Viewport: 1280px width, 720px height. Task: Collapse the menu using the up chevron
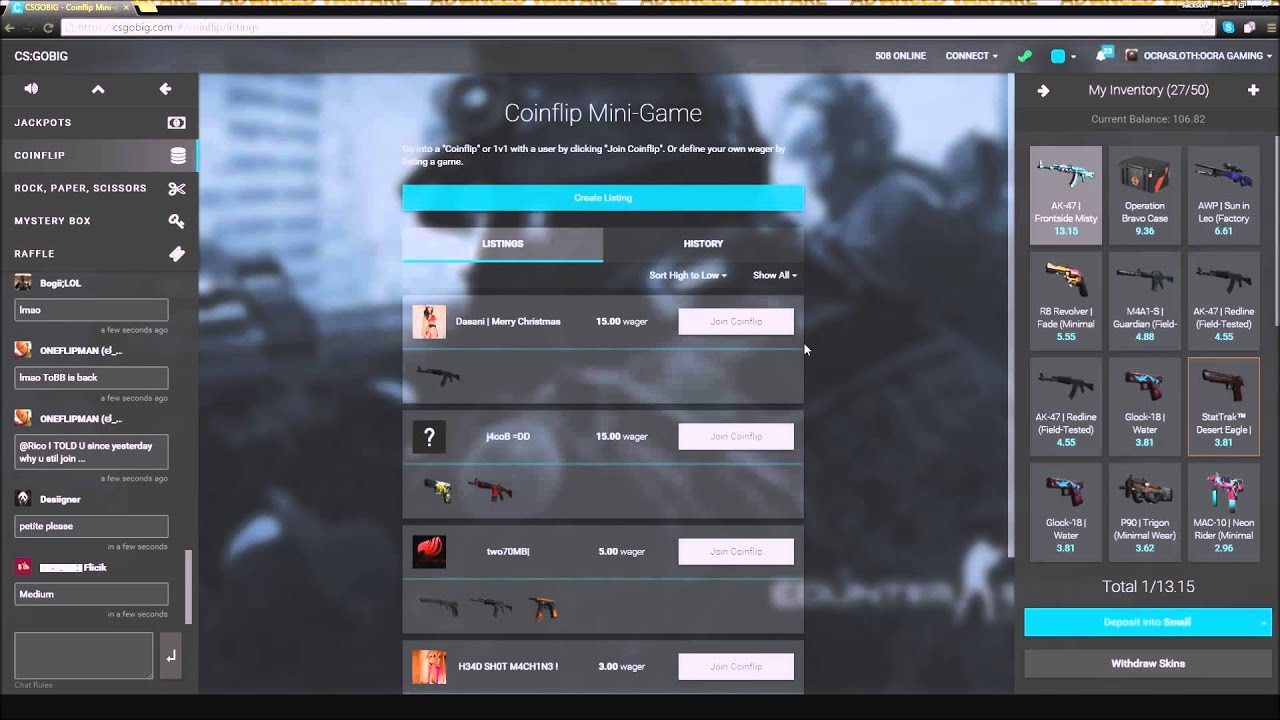pyautogui.click(x=98, y=89)
